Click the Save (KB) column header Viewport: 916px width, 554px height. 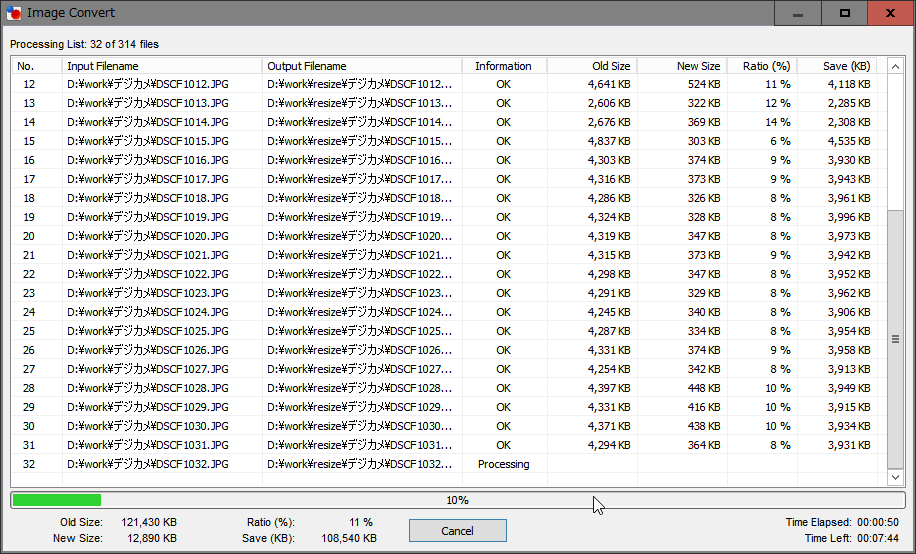(841, 66)
